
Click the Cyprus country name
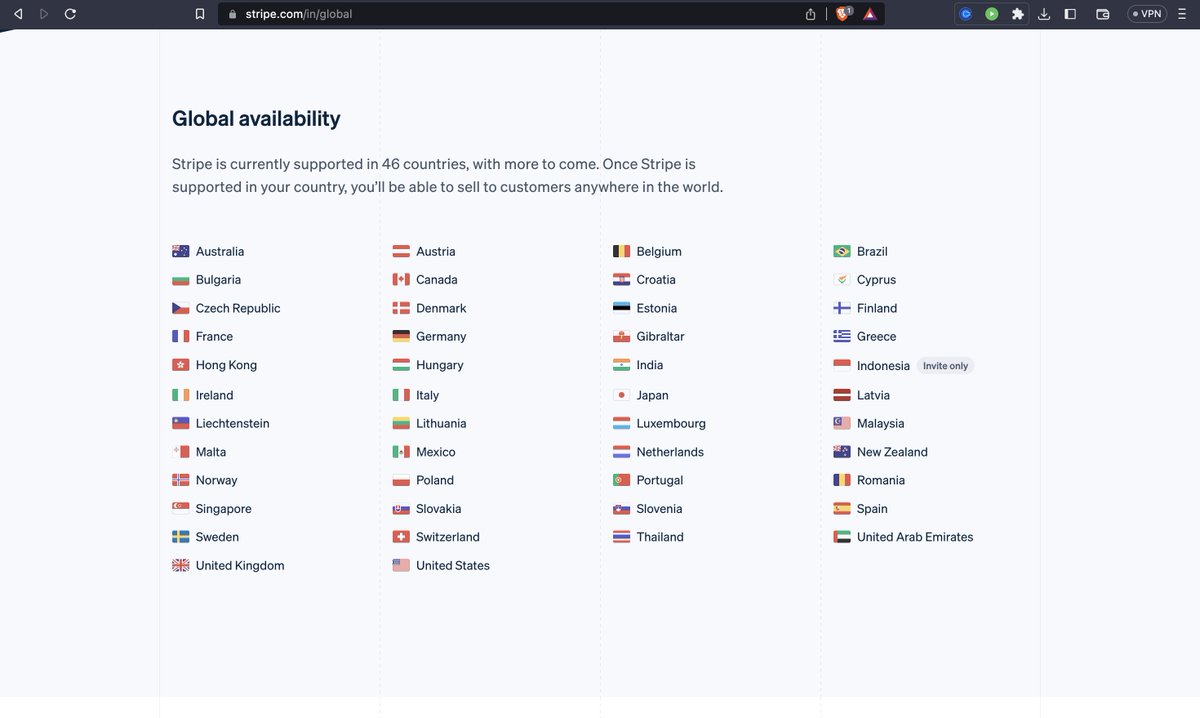[x=876, y=280]
